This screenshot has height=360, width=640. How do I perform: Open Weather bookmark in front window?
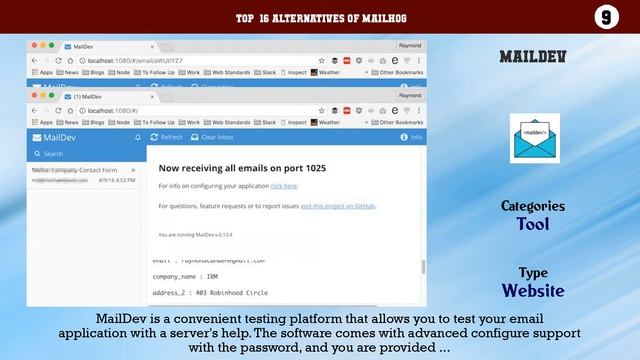pos(325,122)
